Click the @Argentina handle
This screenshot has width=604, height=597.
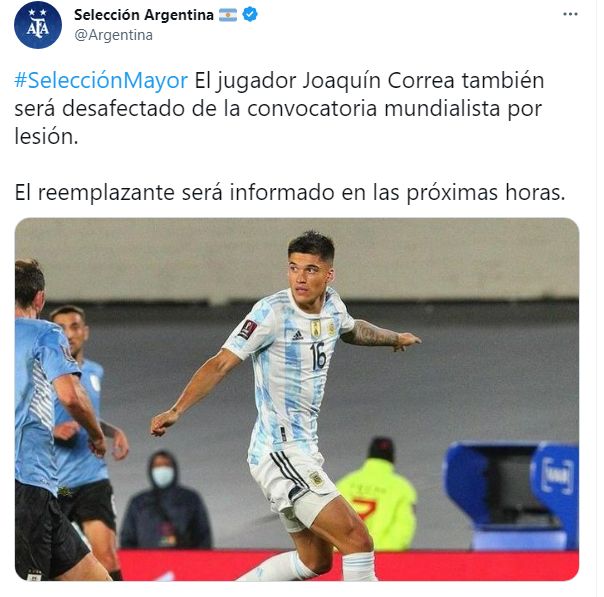(x=114, y=35)
